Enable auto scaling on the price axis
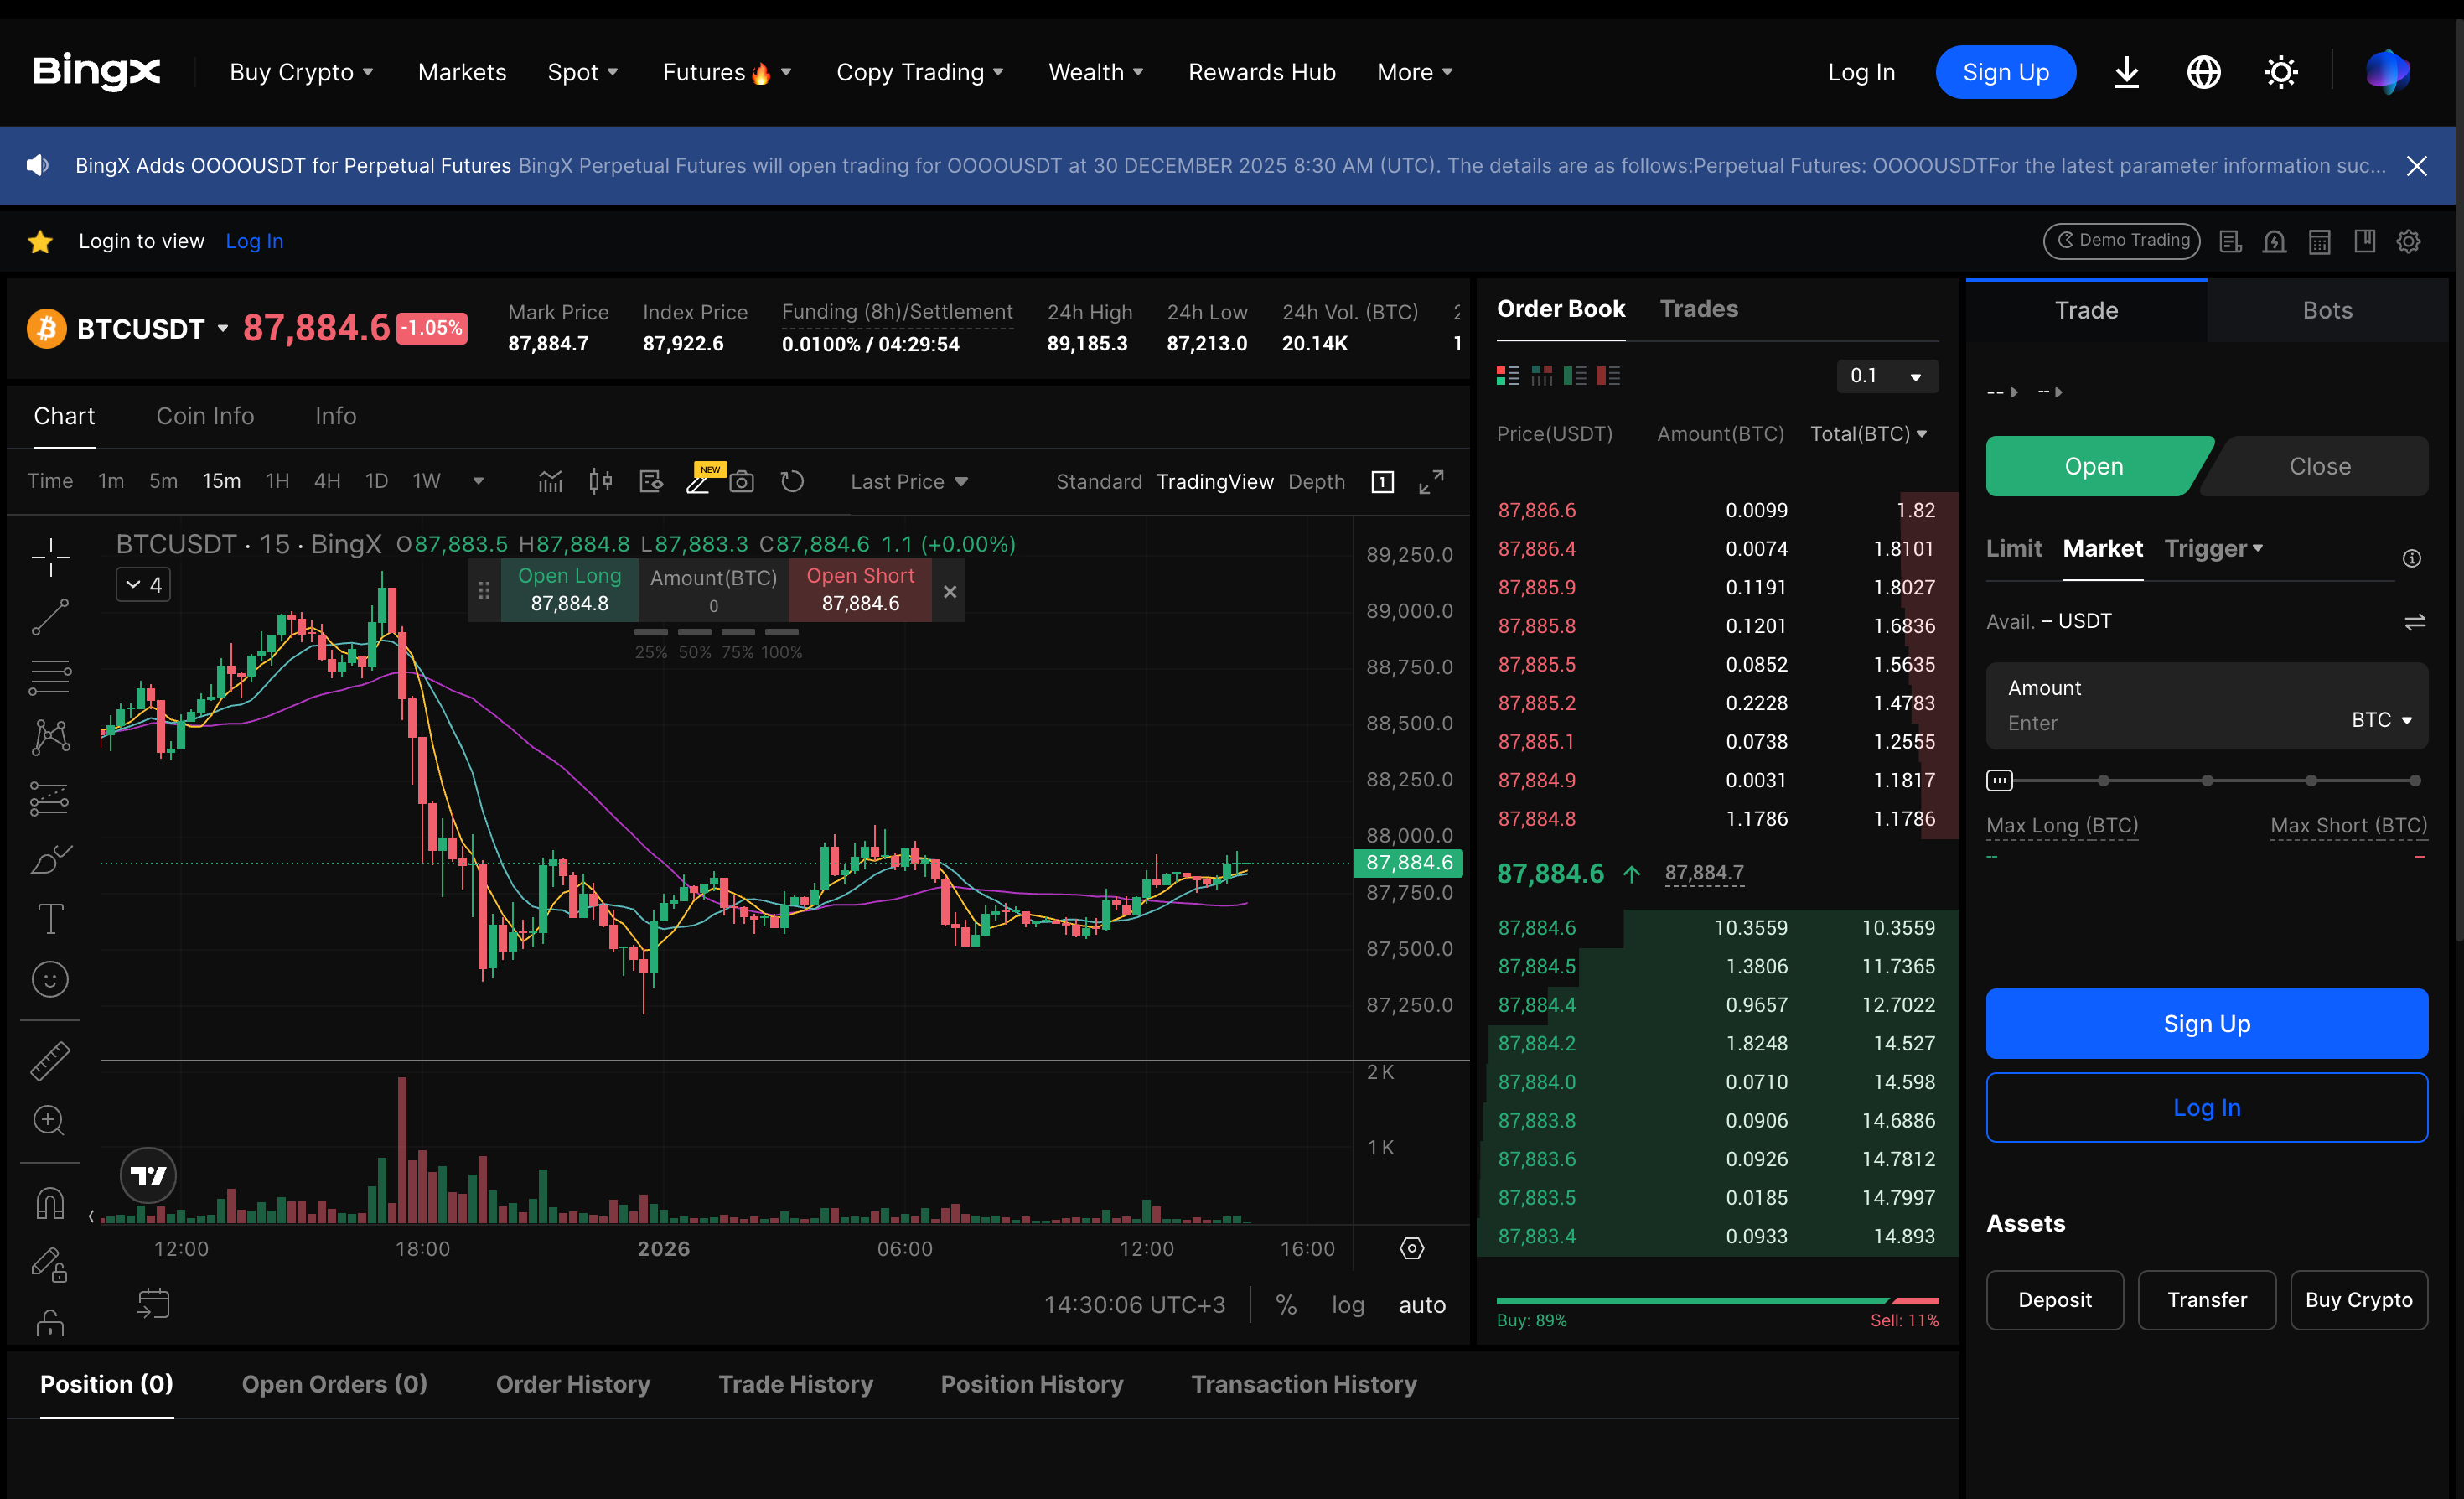2464x1499 pixels. click(1421, 1304)
